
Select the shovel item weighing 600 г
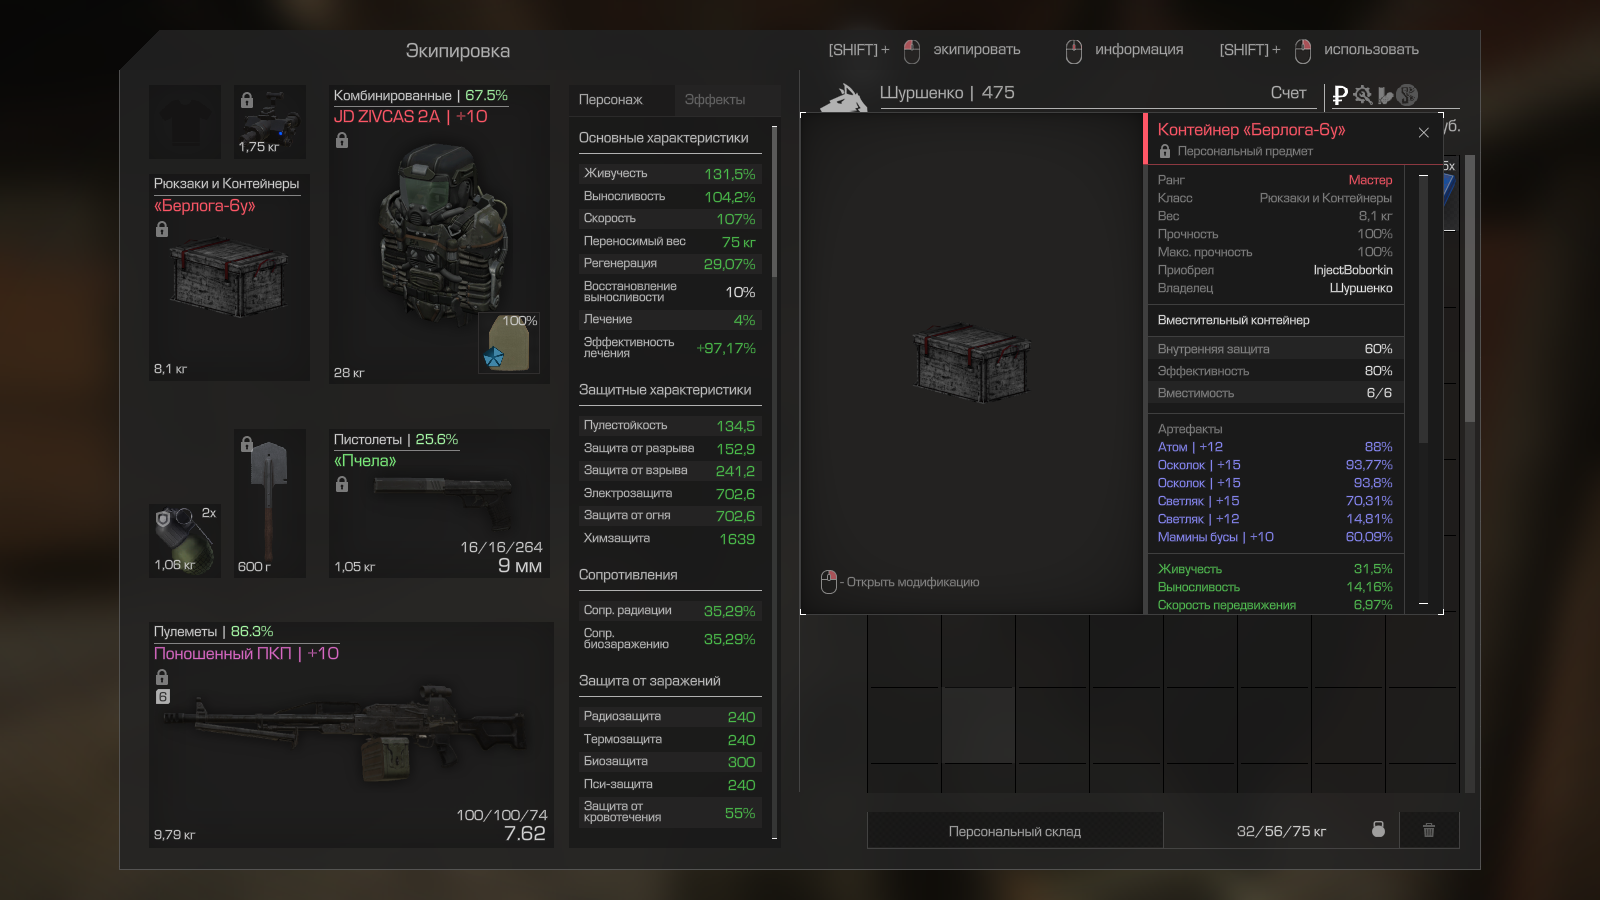pos(270,504)
